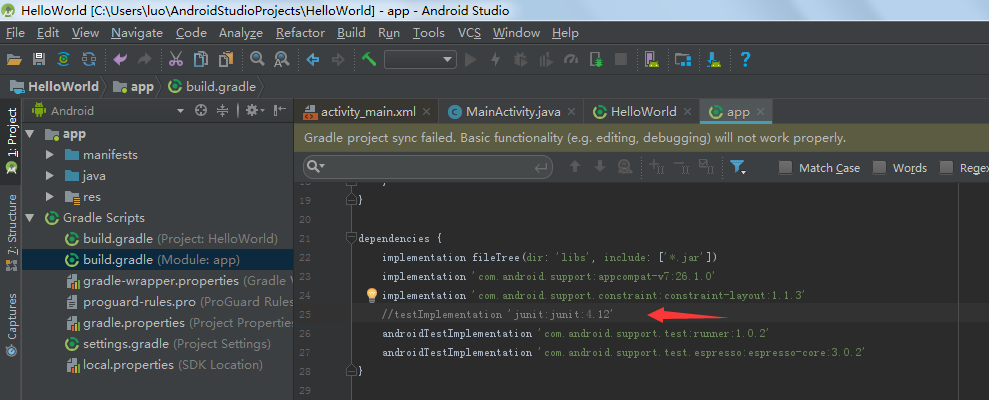This screenshot has height=400, width=989.
Task: Click the Forward navigation arrow
Action: tap(338, 60)
